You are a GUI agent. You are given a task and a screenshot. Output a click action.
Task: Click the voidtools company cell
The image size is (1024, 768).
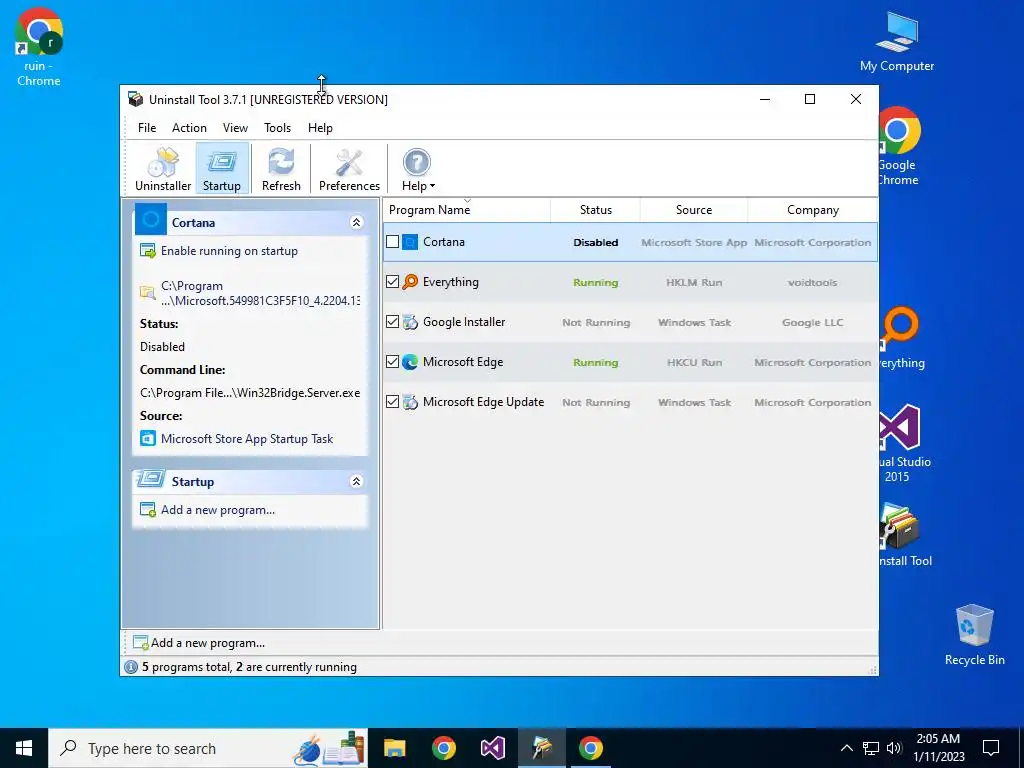(x=812, y=283)
